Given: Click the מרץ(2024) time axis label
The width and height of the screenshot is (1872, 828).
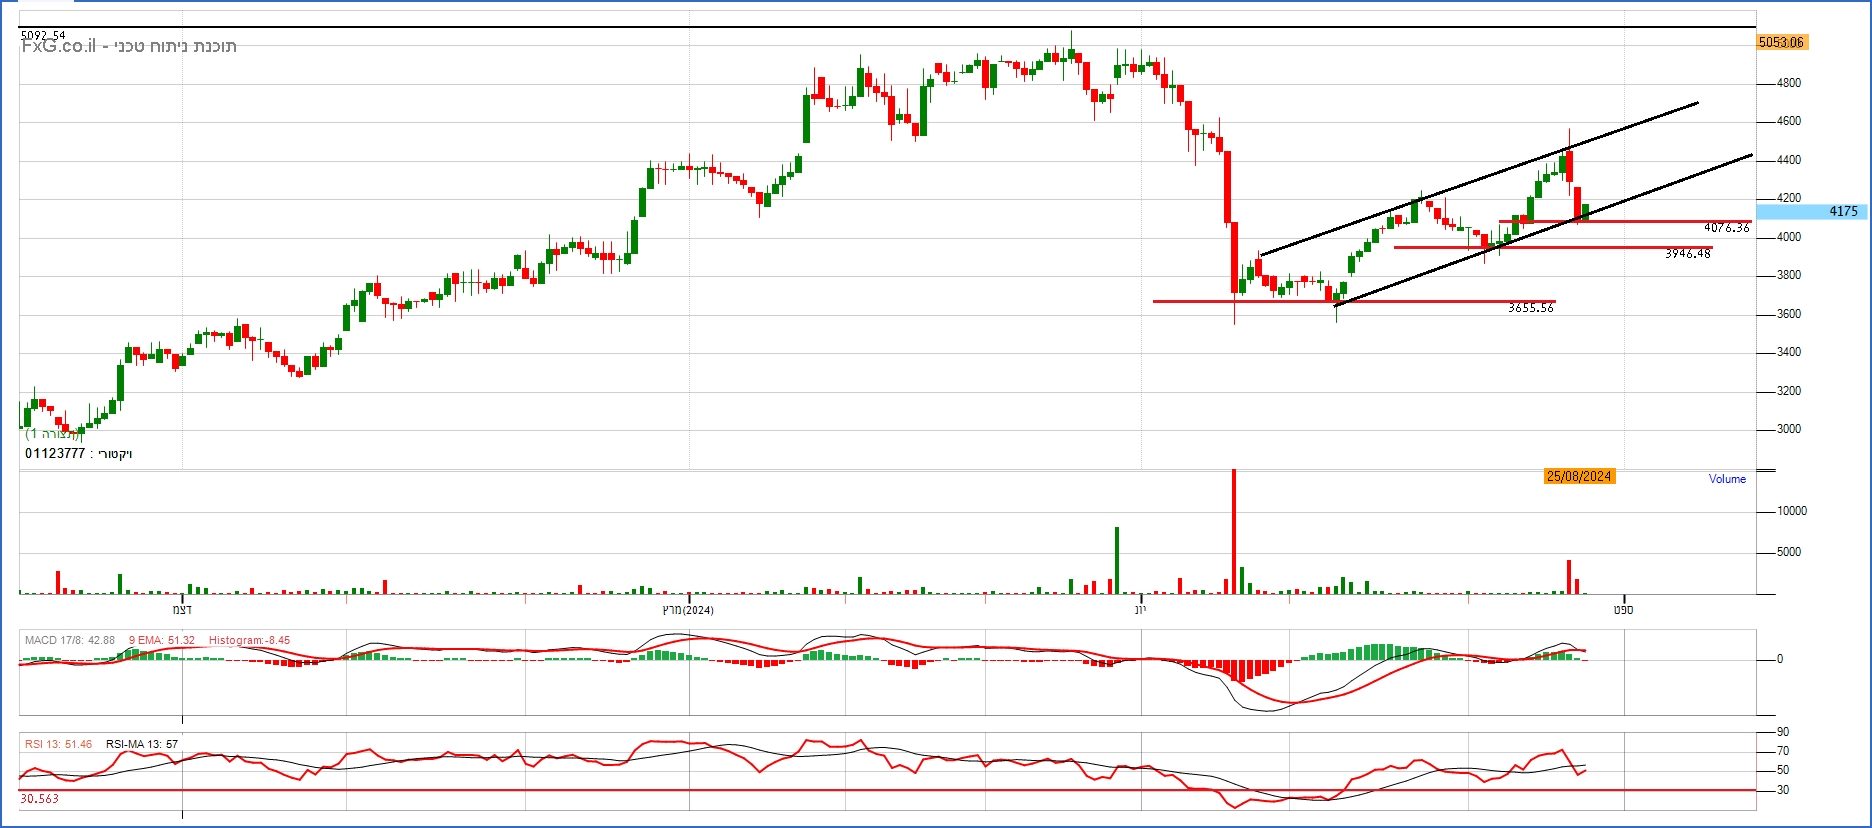Looking at the screenshot, I should [x=687, y=610].
